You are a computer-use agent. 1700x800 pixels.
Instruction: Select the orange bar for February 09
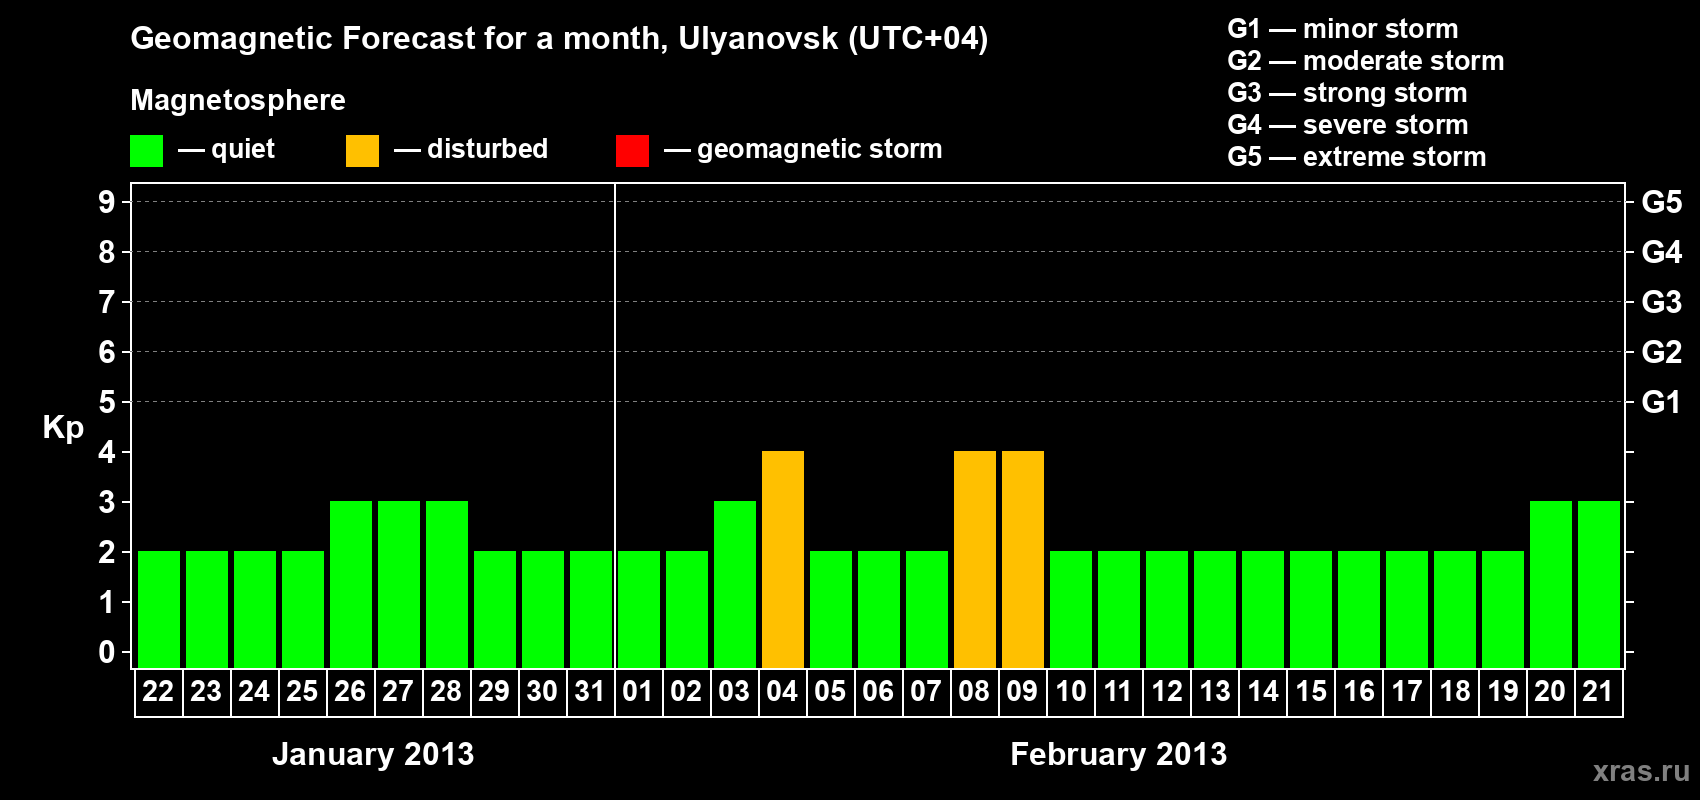pos(1023,559)
